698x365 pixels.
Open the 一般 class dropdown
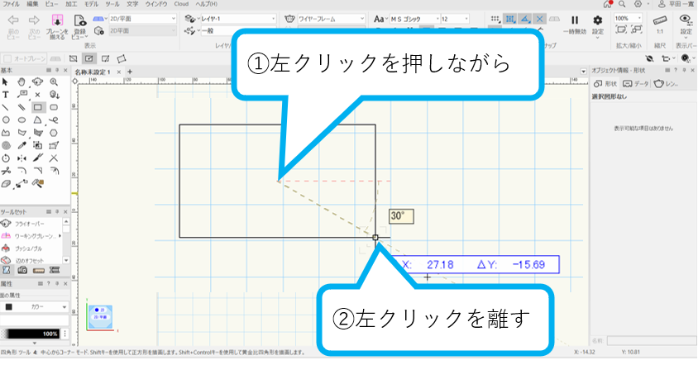[x=217, y=31]
